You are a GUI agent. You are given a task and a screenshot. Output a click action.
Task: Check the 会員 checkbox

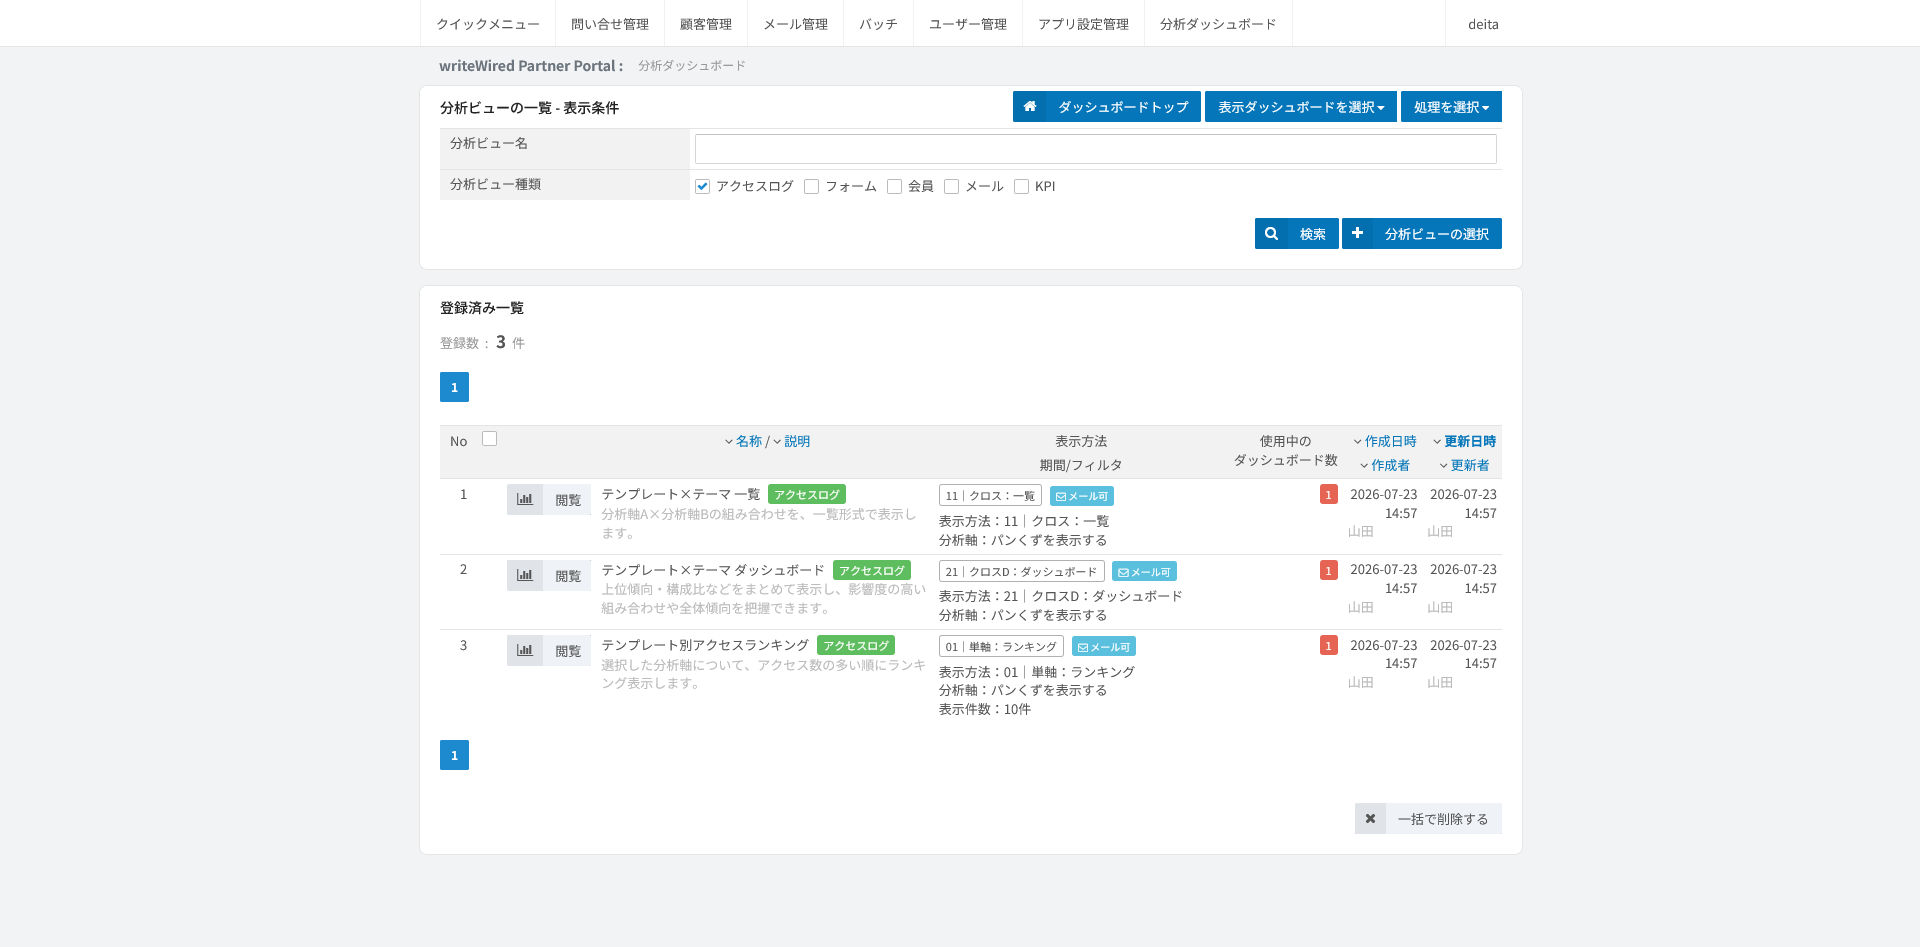(x=894, y=186)
